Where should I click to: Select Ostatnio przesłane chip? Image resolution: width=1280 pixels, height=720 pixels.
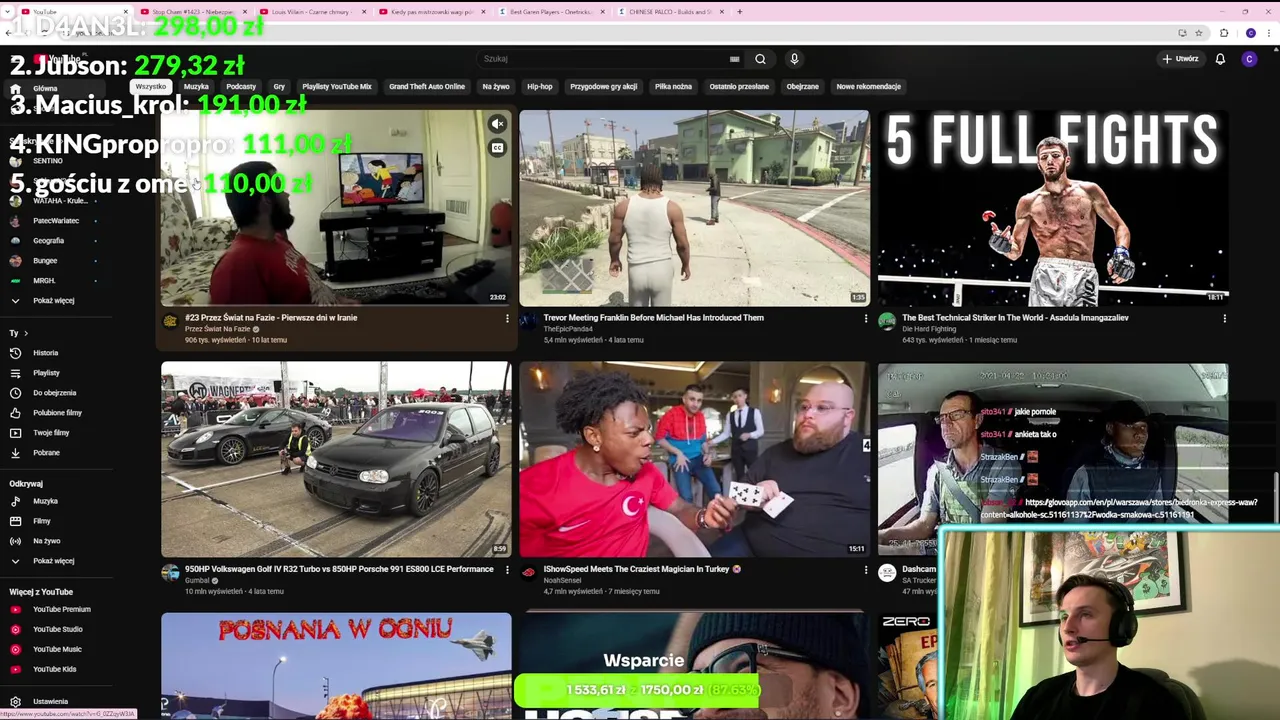click(x=739, y=87)
